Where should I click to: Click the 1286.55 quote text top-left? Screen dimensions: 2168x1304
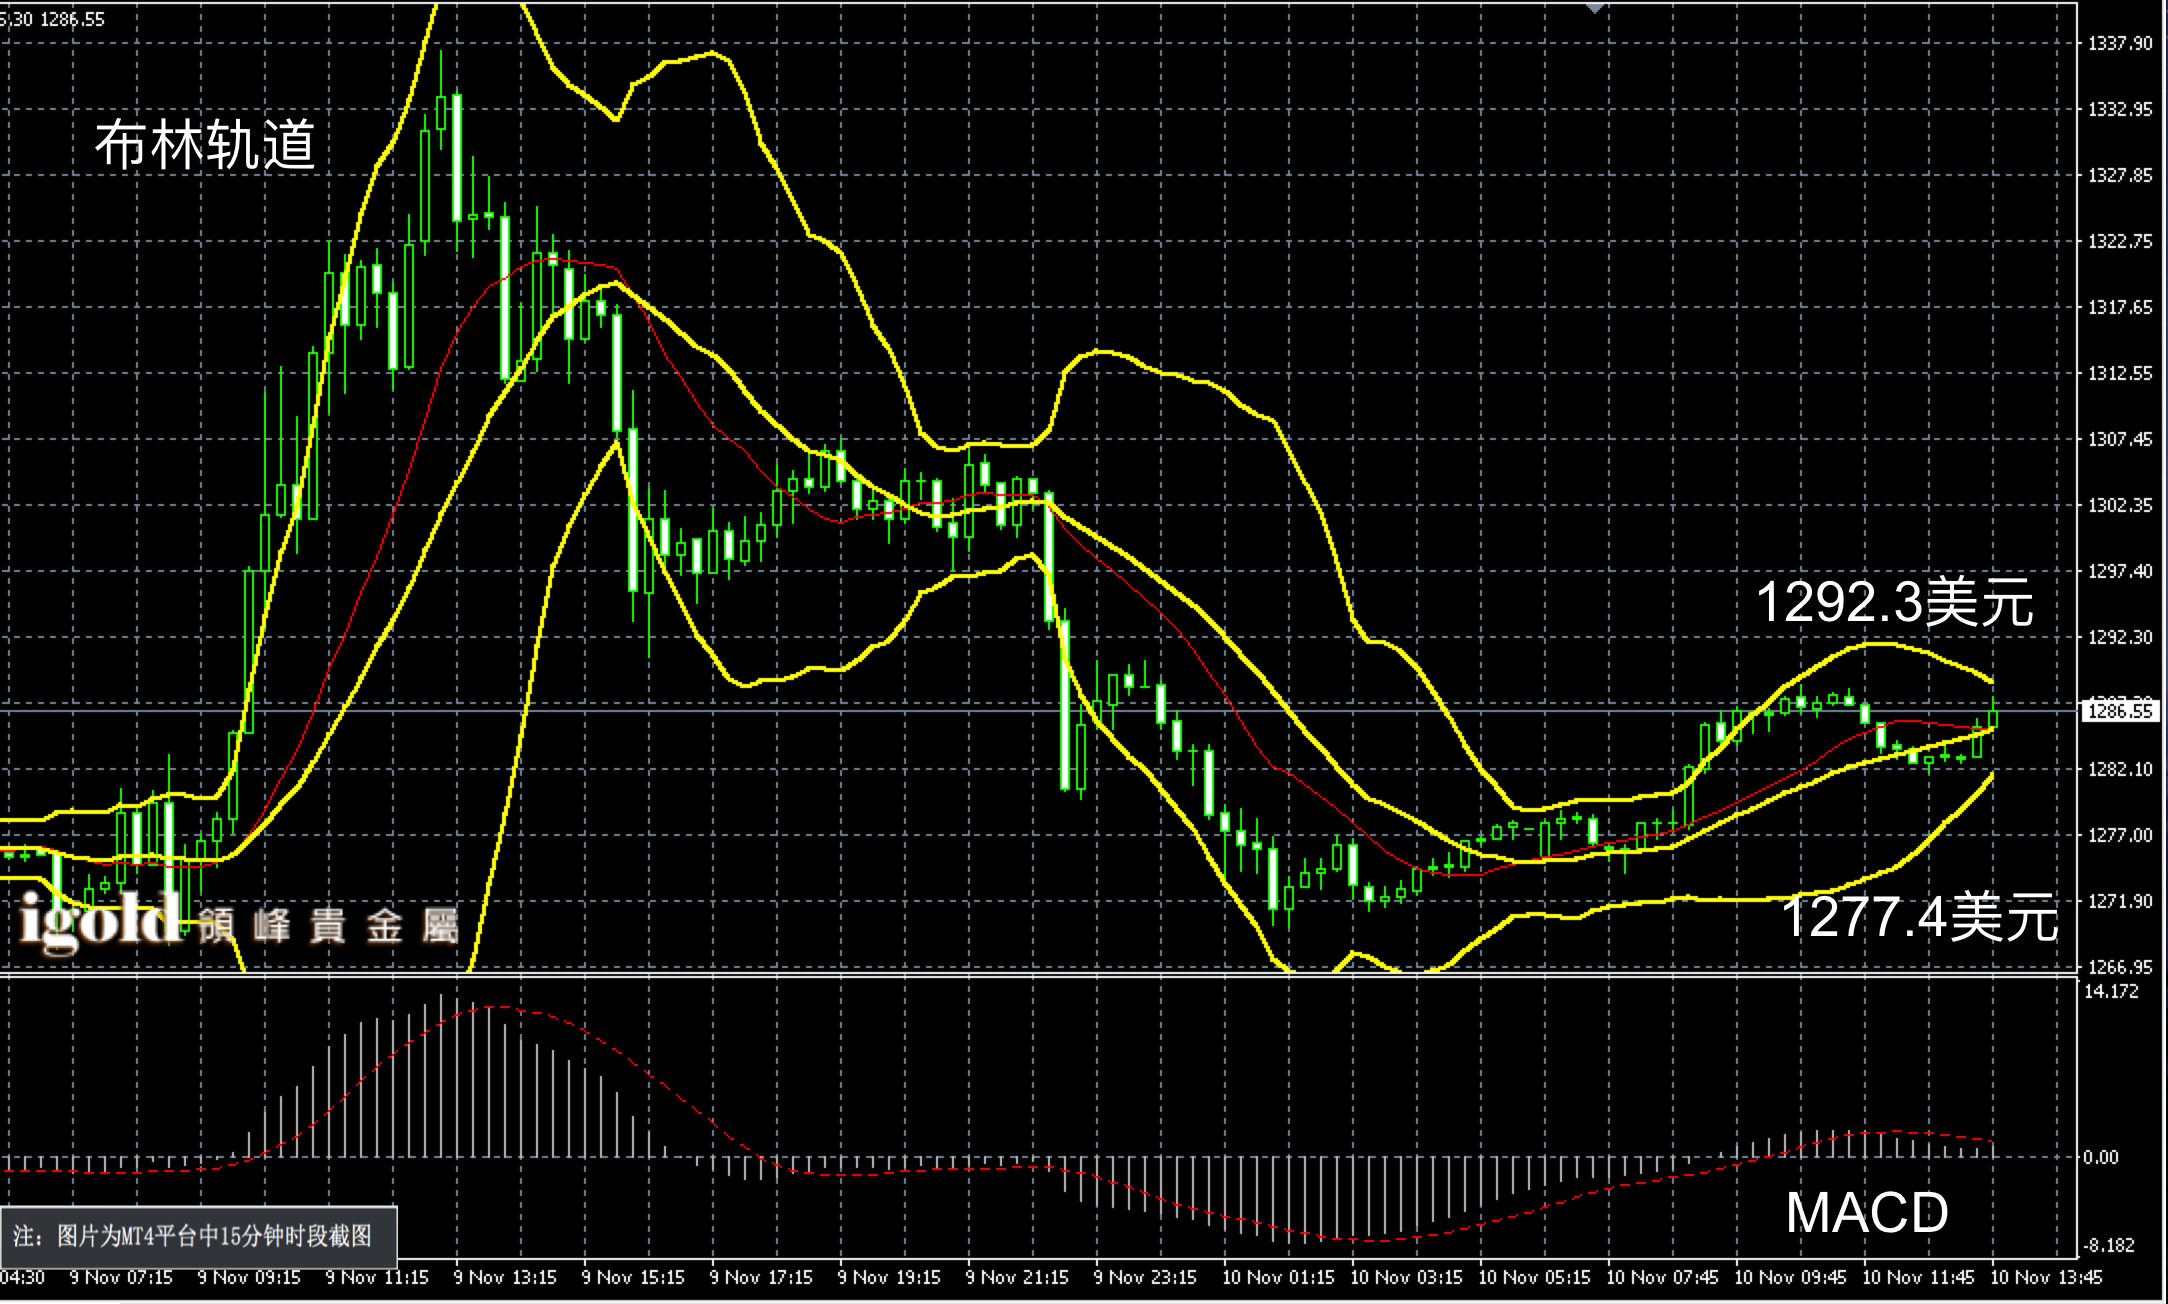(72, 19)
